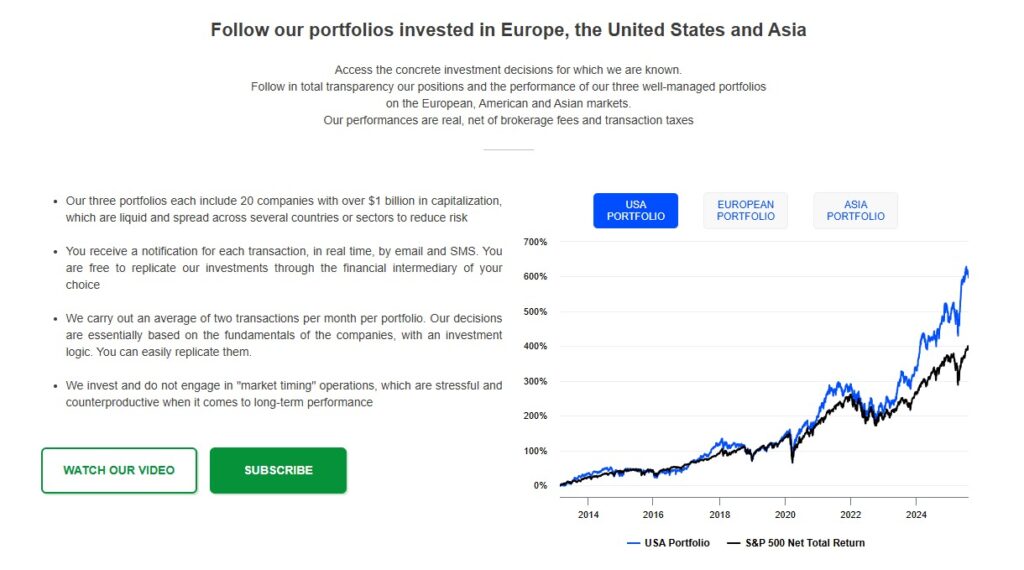Click the 2024 label on the x-axis
This screenshot has width=1024, height=570.
(x=916, y=515)
